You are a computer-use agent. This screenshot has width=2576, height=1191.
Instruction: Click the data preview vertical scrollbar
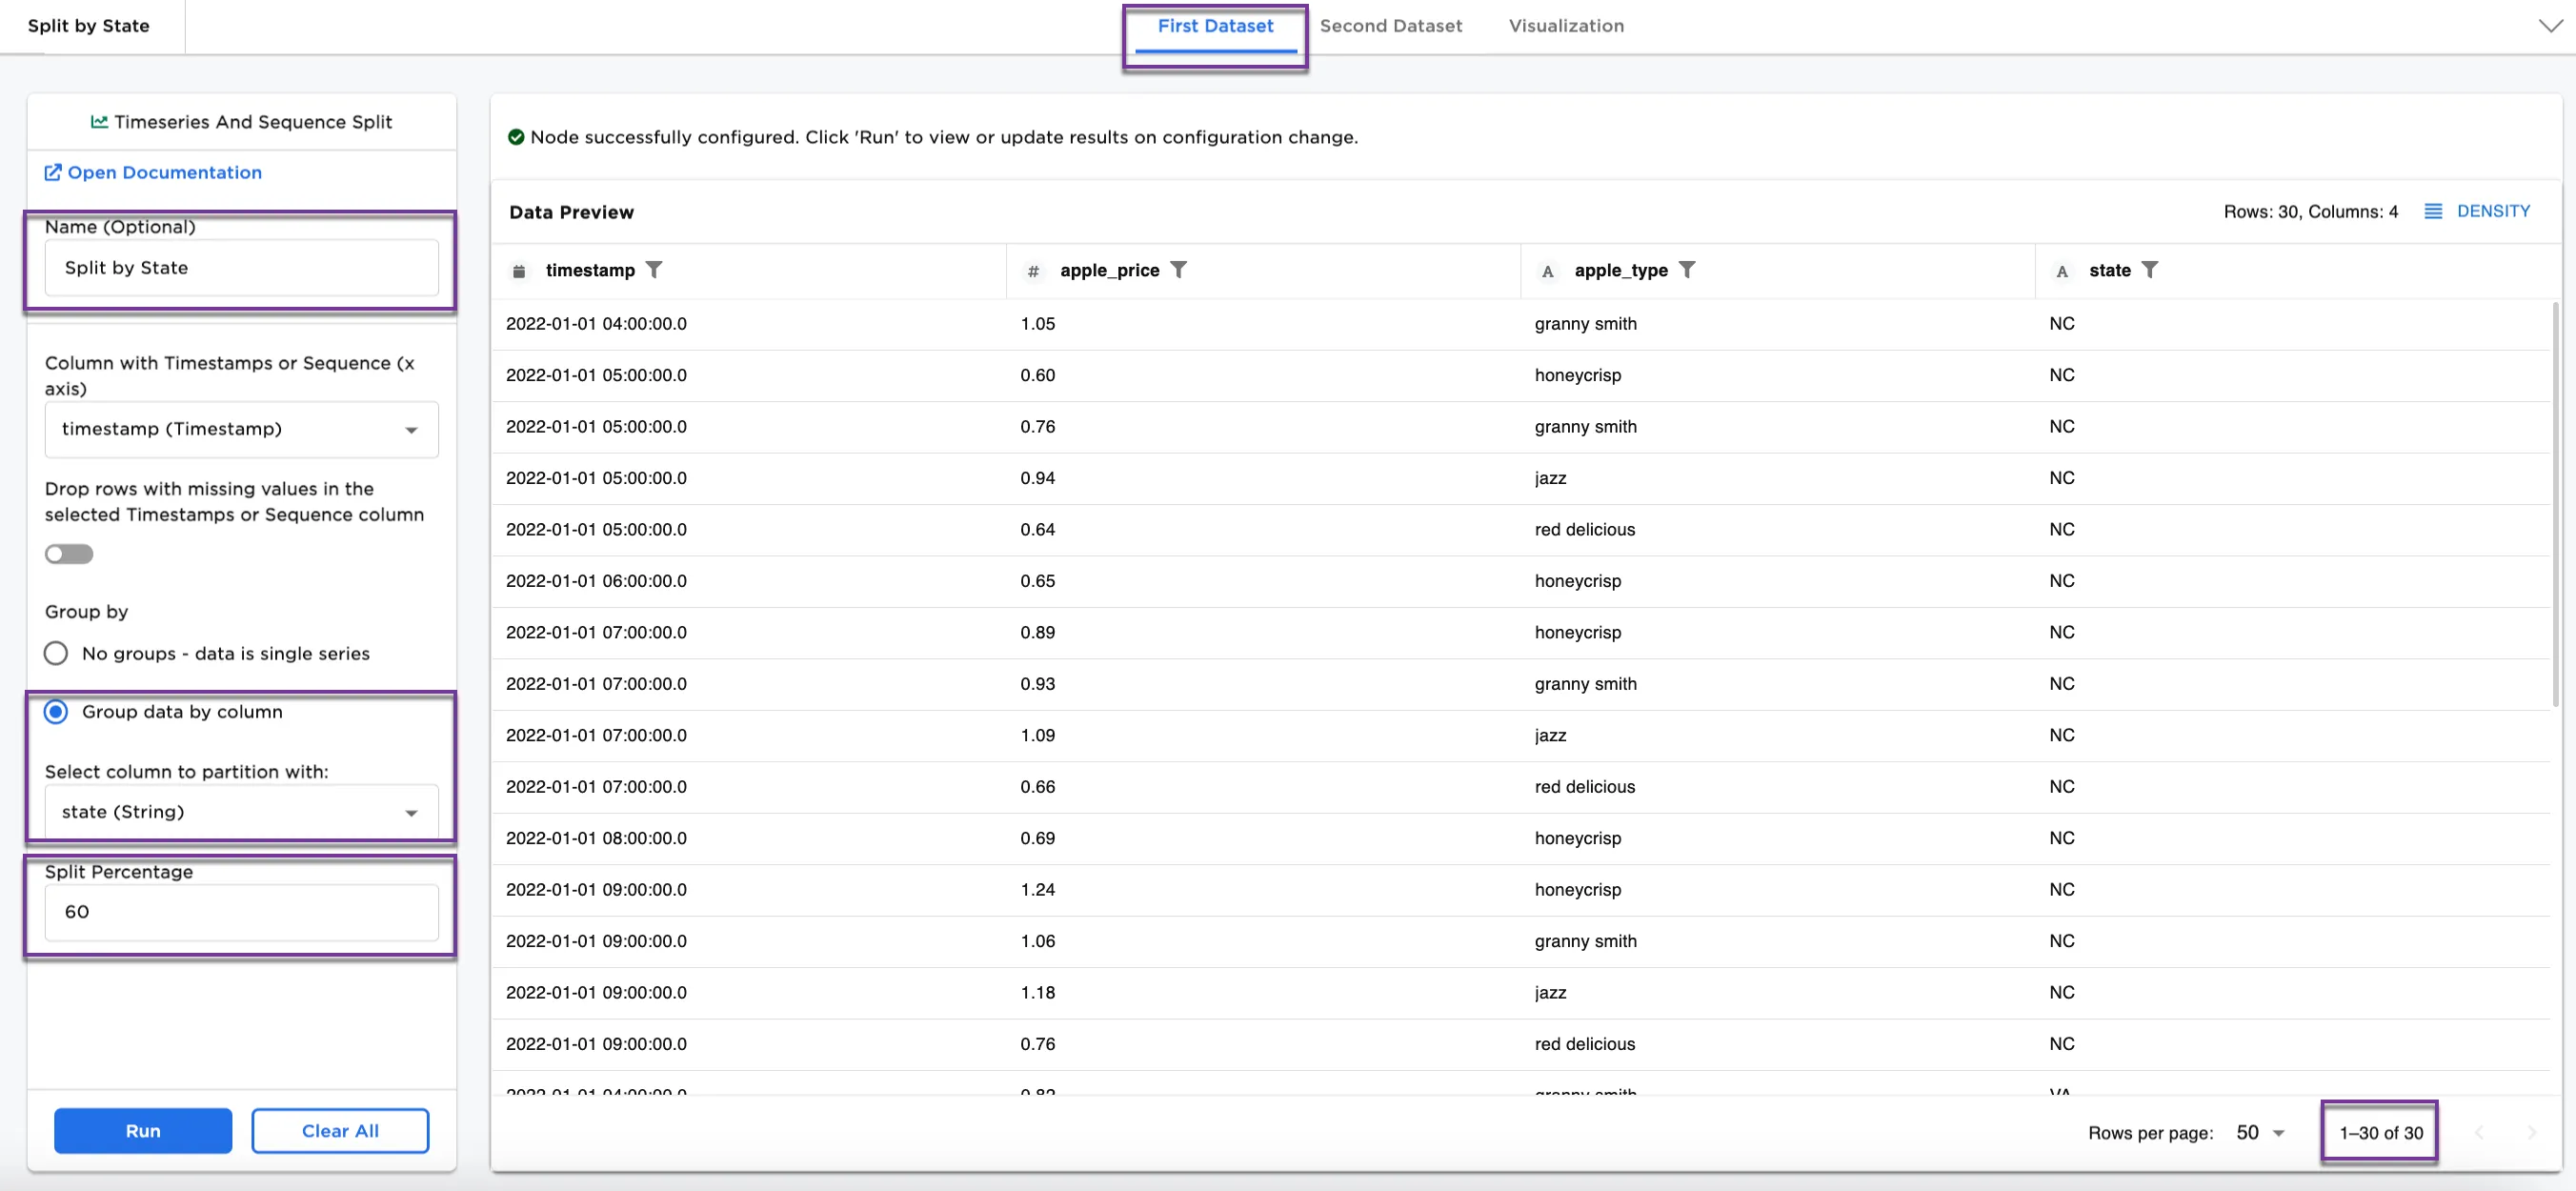(2554, 505)
